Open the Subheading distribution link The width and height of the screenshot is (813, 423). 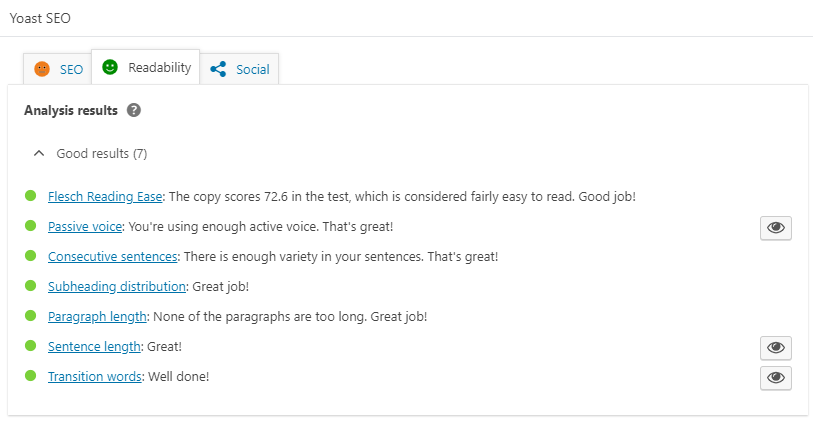click(117, 287)
